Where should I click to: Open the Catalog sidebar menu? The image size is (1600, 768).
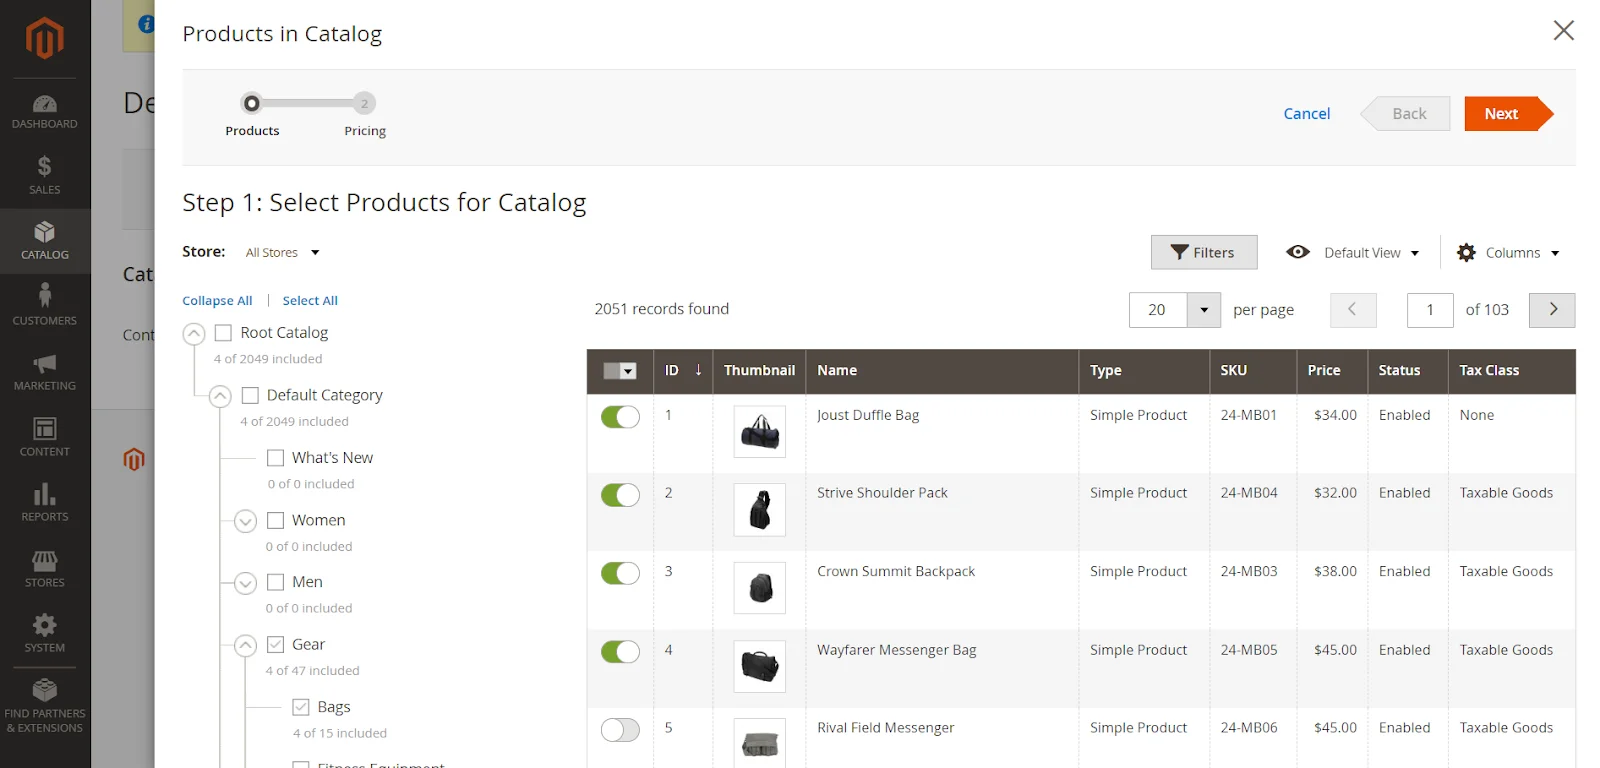click(x=45, y=241)
